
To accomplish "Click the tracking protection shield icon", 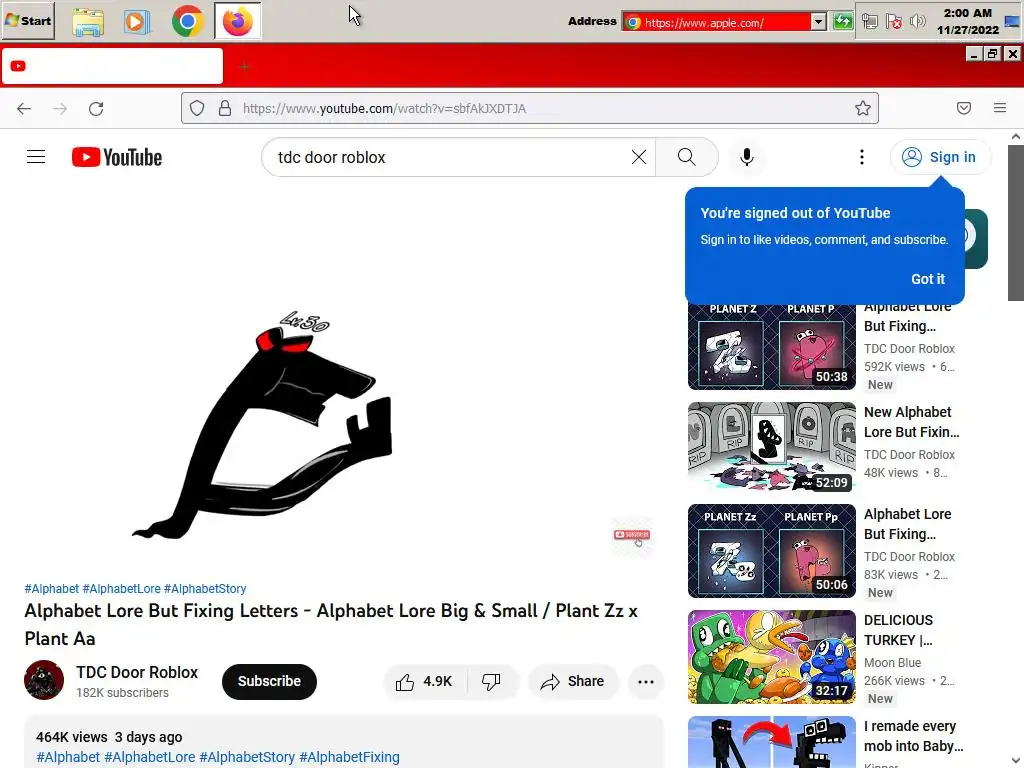I will tap(197, 108).
